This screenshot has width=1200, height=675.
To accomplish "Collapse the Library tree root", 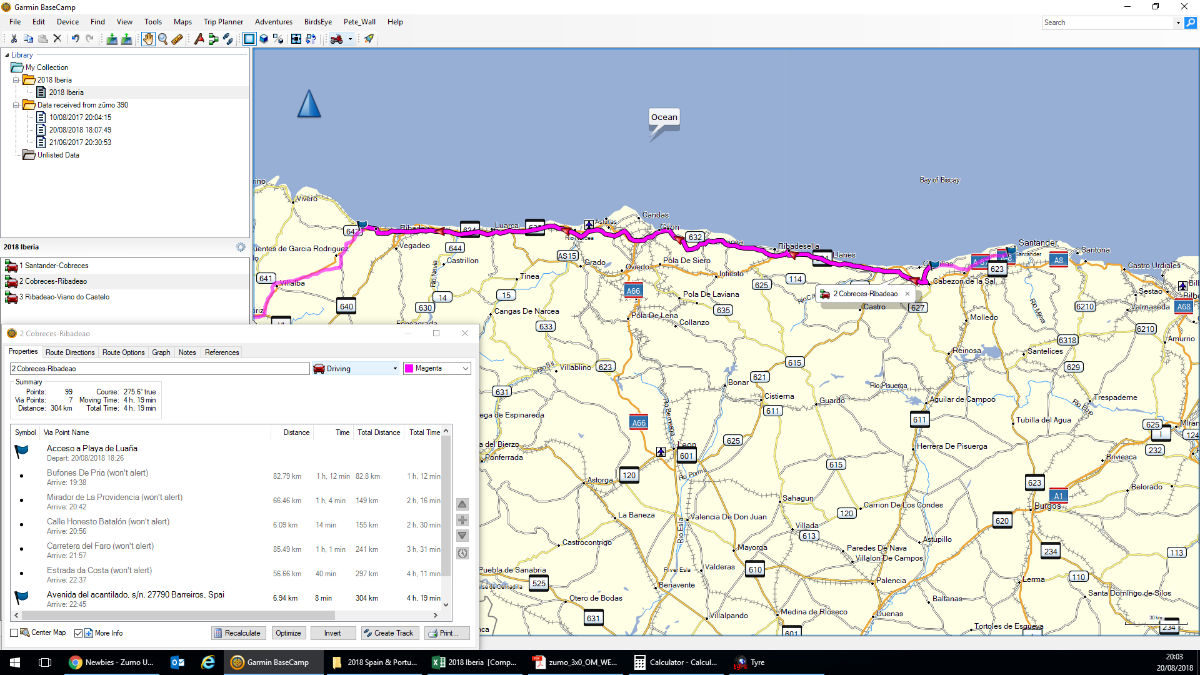I will pyautogui.click(x=6, y=54).
